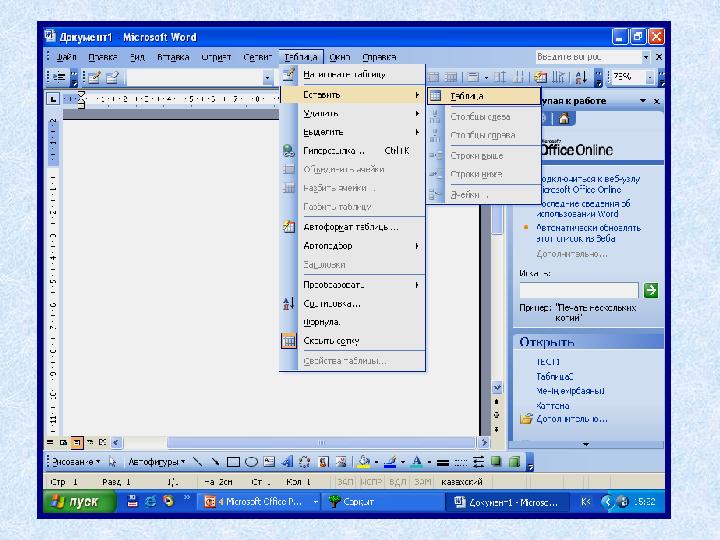Open Автоподбор submenu
Viewport: 720px width, 540px height.
tap(352, 246)
